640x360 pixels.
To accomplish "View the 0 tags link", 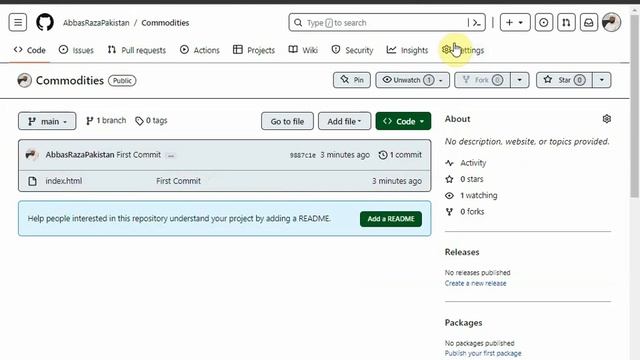I will point(151,121).
